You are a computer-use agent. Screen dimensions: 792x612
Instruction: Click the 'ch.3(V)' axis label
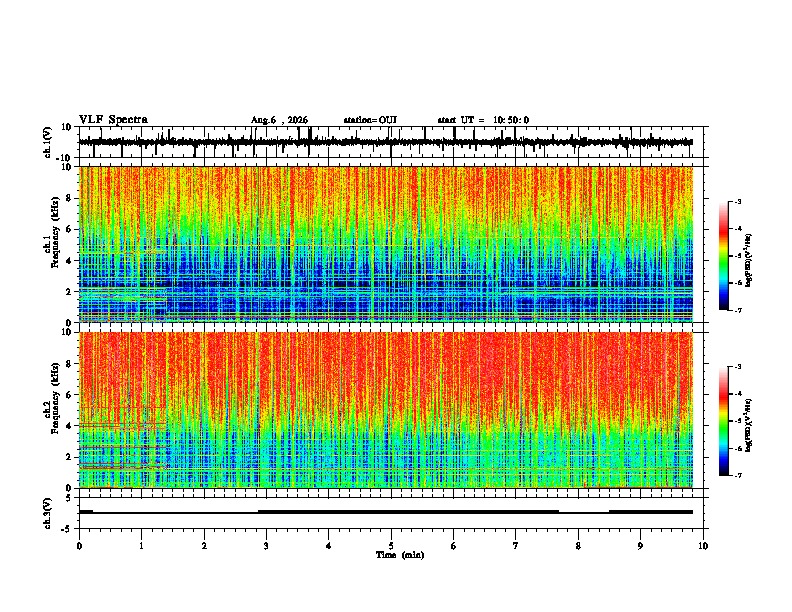click(x=48, y=513)
